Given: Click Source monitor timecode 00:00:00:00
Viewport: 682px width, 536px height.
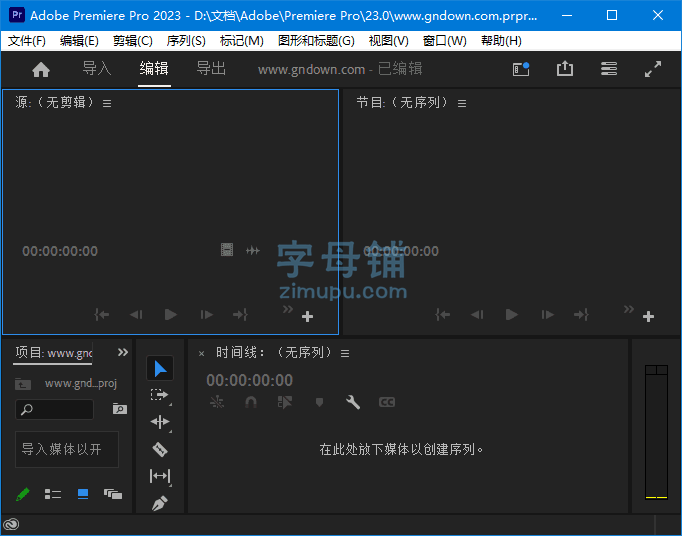Looking at the screenshot, I should point(60,251).
